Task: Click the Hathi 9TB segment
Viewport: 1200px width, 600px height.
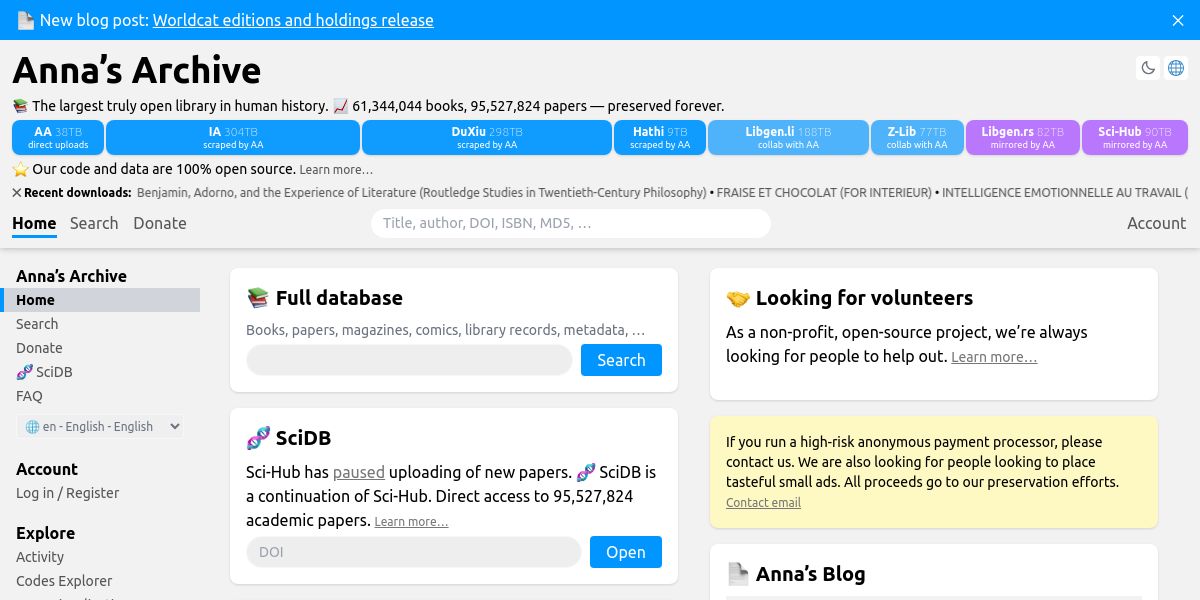Action: click(659, 138)
